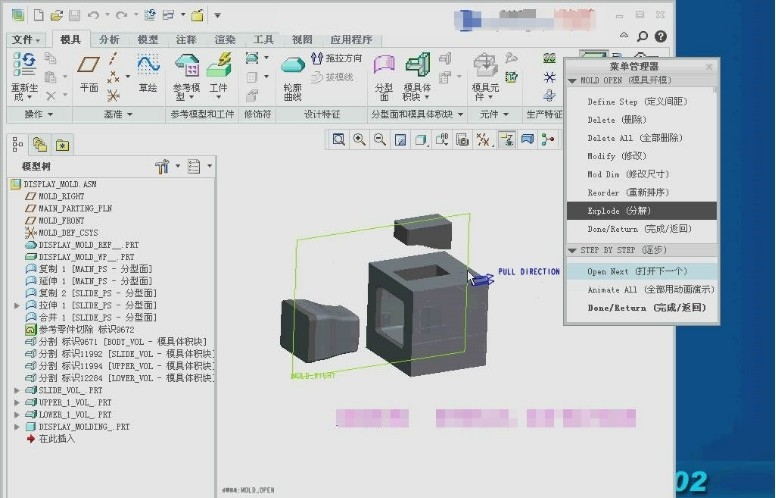Switch to the 模型 (Model) ribbon tab

(x=147, y=39)
